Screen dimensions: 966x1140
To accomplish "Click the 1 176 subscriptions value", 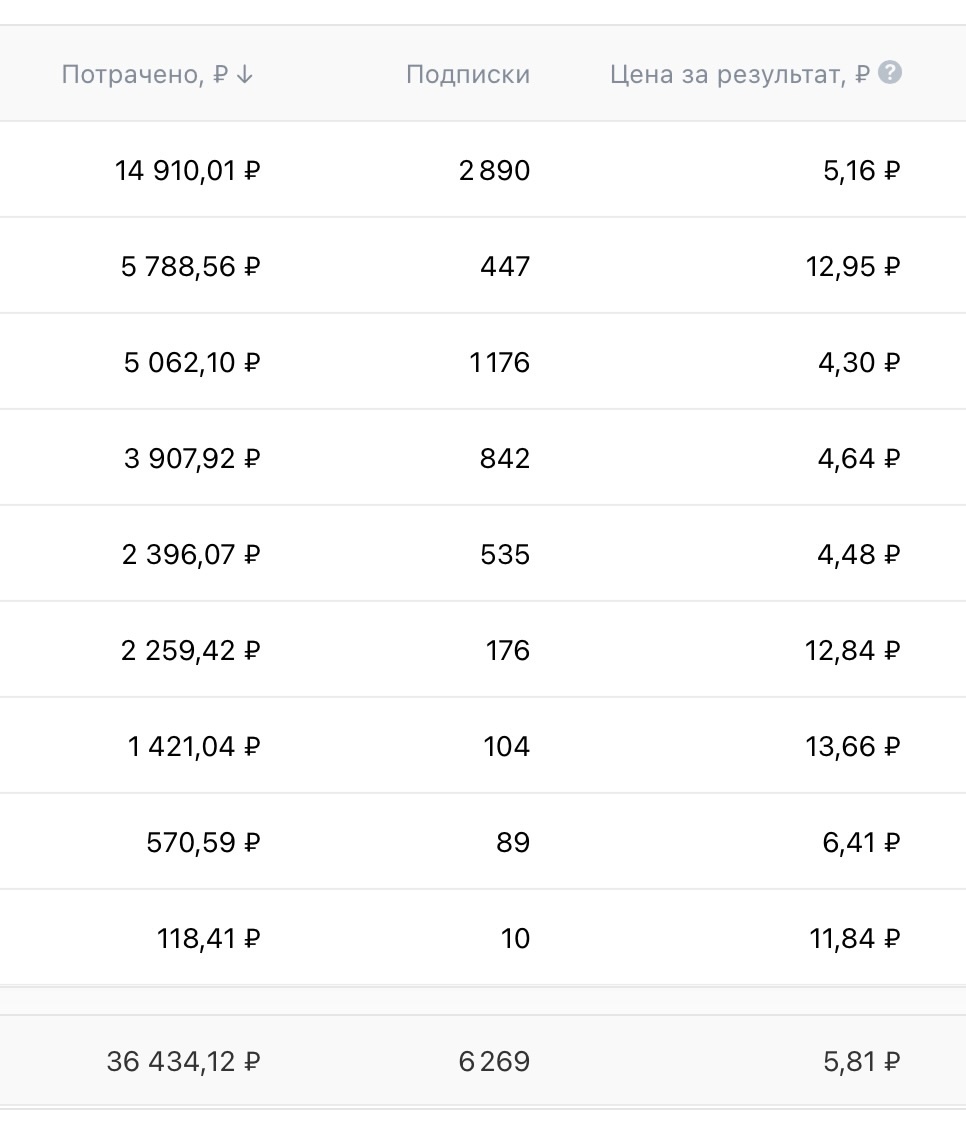I will (499, 363).
